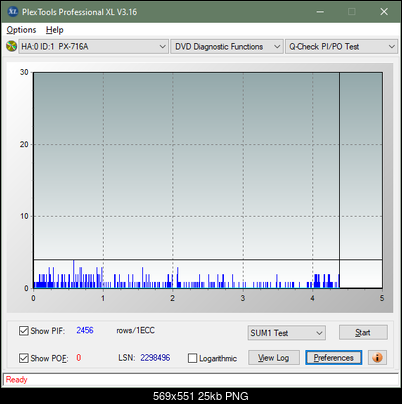Click the Start button
The image size is (402, 404).
[x=363, y=332]
